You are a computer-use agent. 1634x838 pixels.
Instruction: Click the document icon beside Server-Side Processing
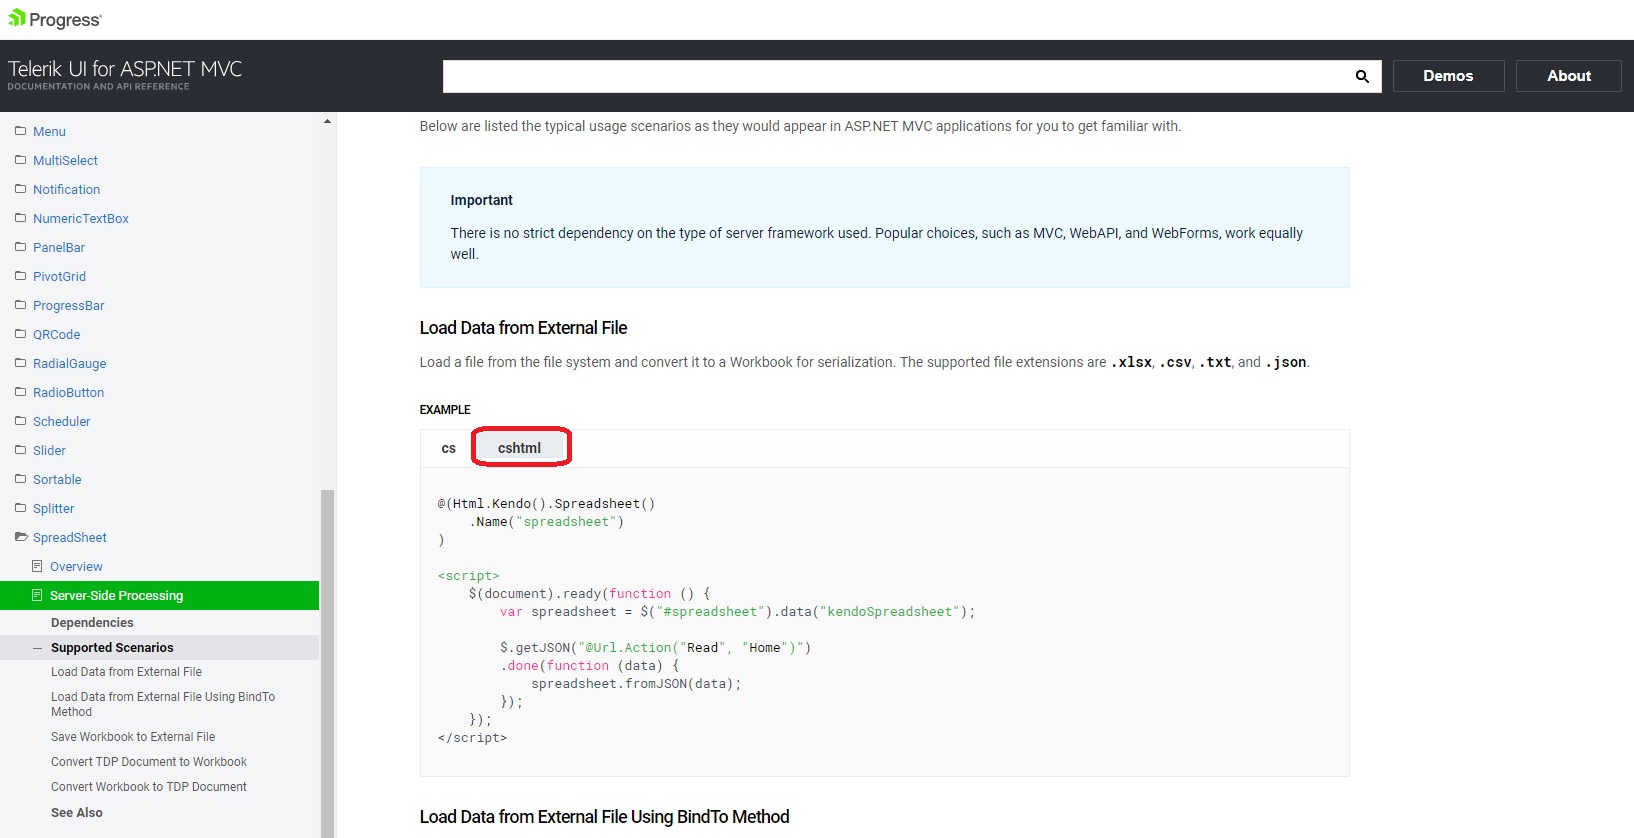tap(38, 595)
